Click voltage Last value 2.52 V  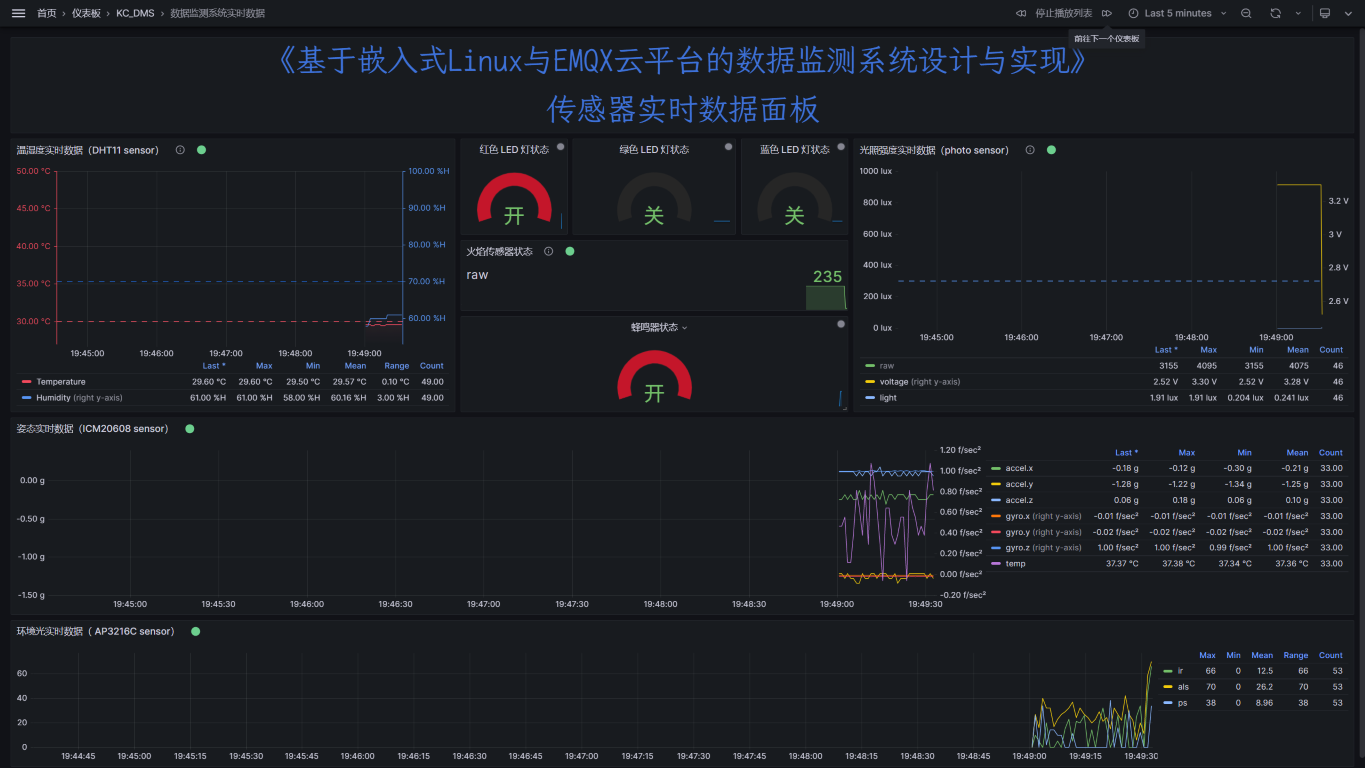[x=1165, y=382]
